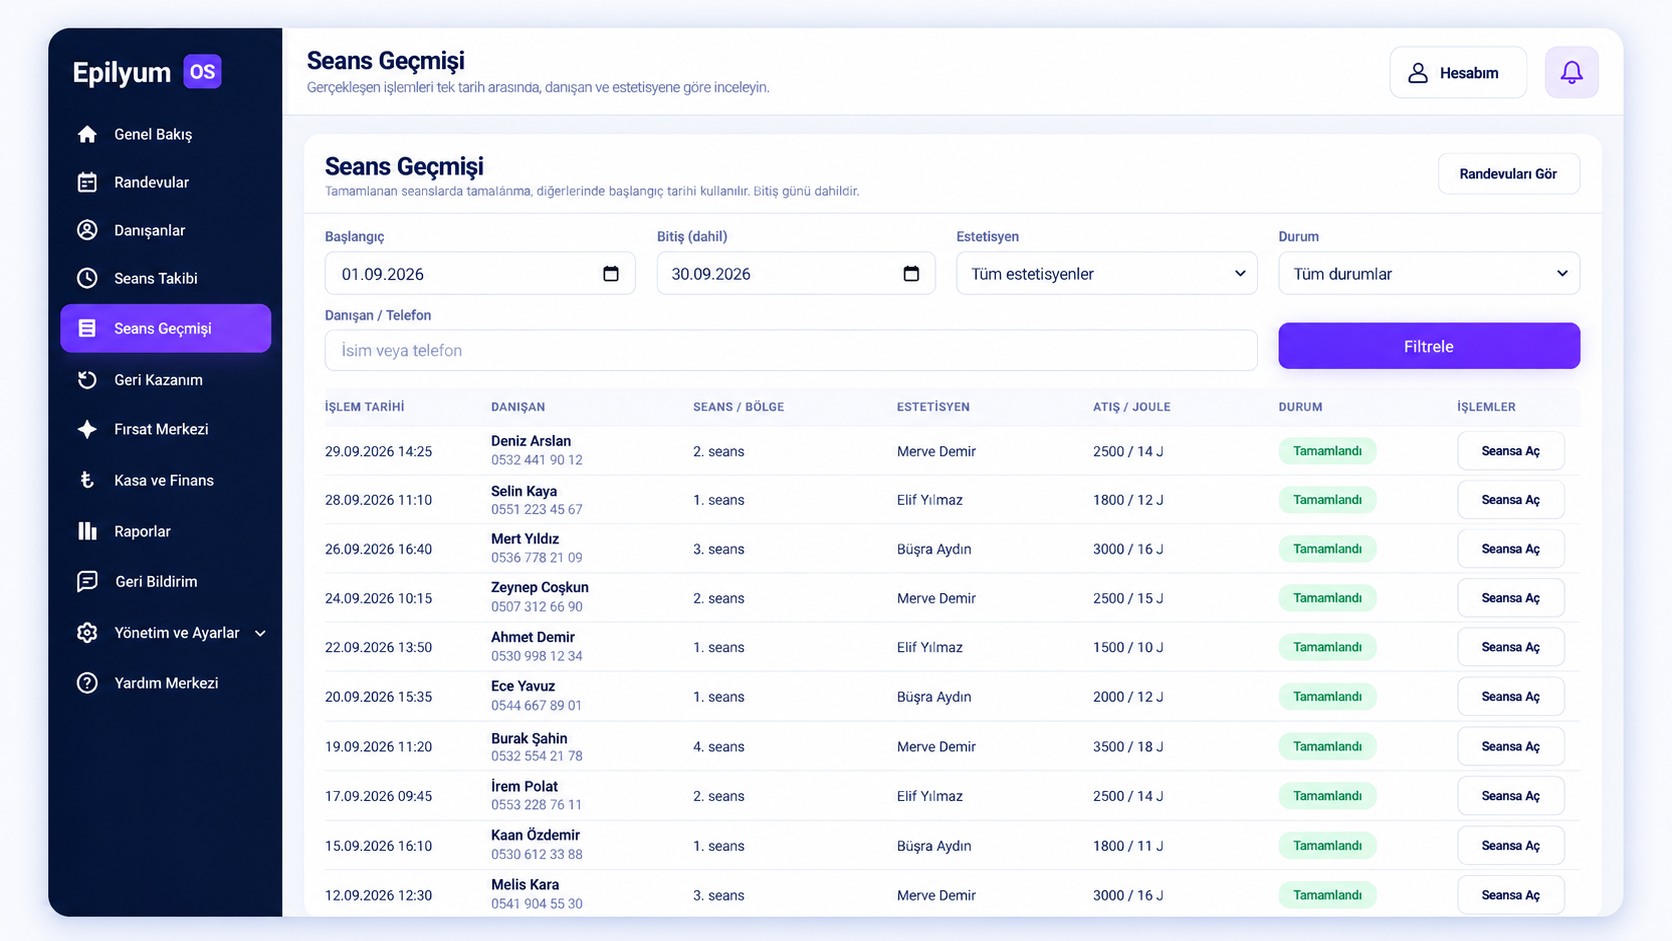The height and width of the screenshot is (941, 1672).
Task: Focus the İsim veya telefon search field
Action: pyautogui.click(x=790, y=350)
